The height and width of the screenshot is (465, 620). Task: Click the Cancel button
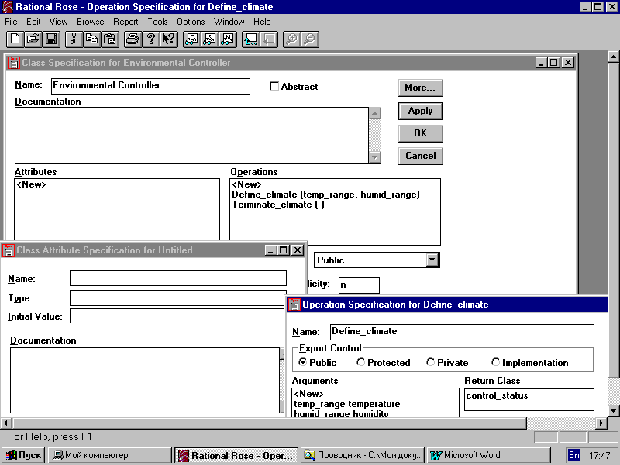click(419, 156)
